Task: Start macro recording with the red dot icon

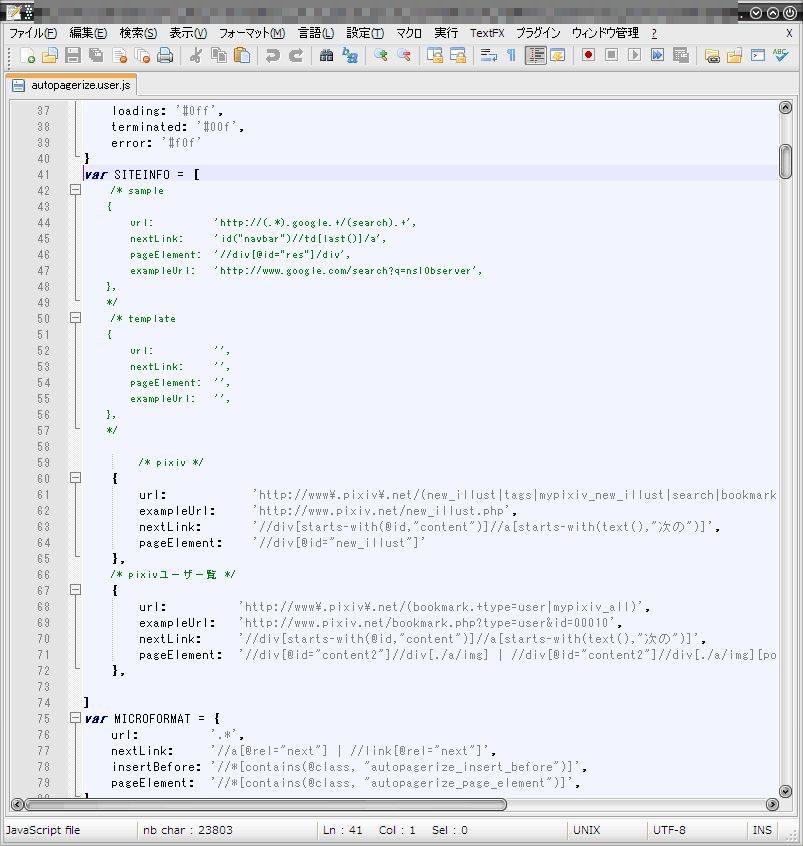Action: pos(588,56)
